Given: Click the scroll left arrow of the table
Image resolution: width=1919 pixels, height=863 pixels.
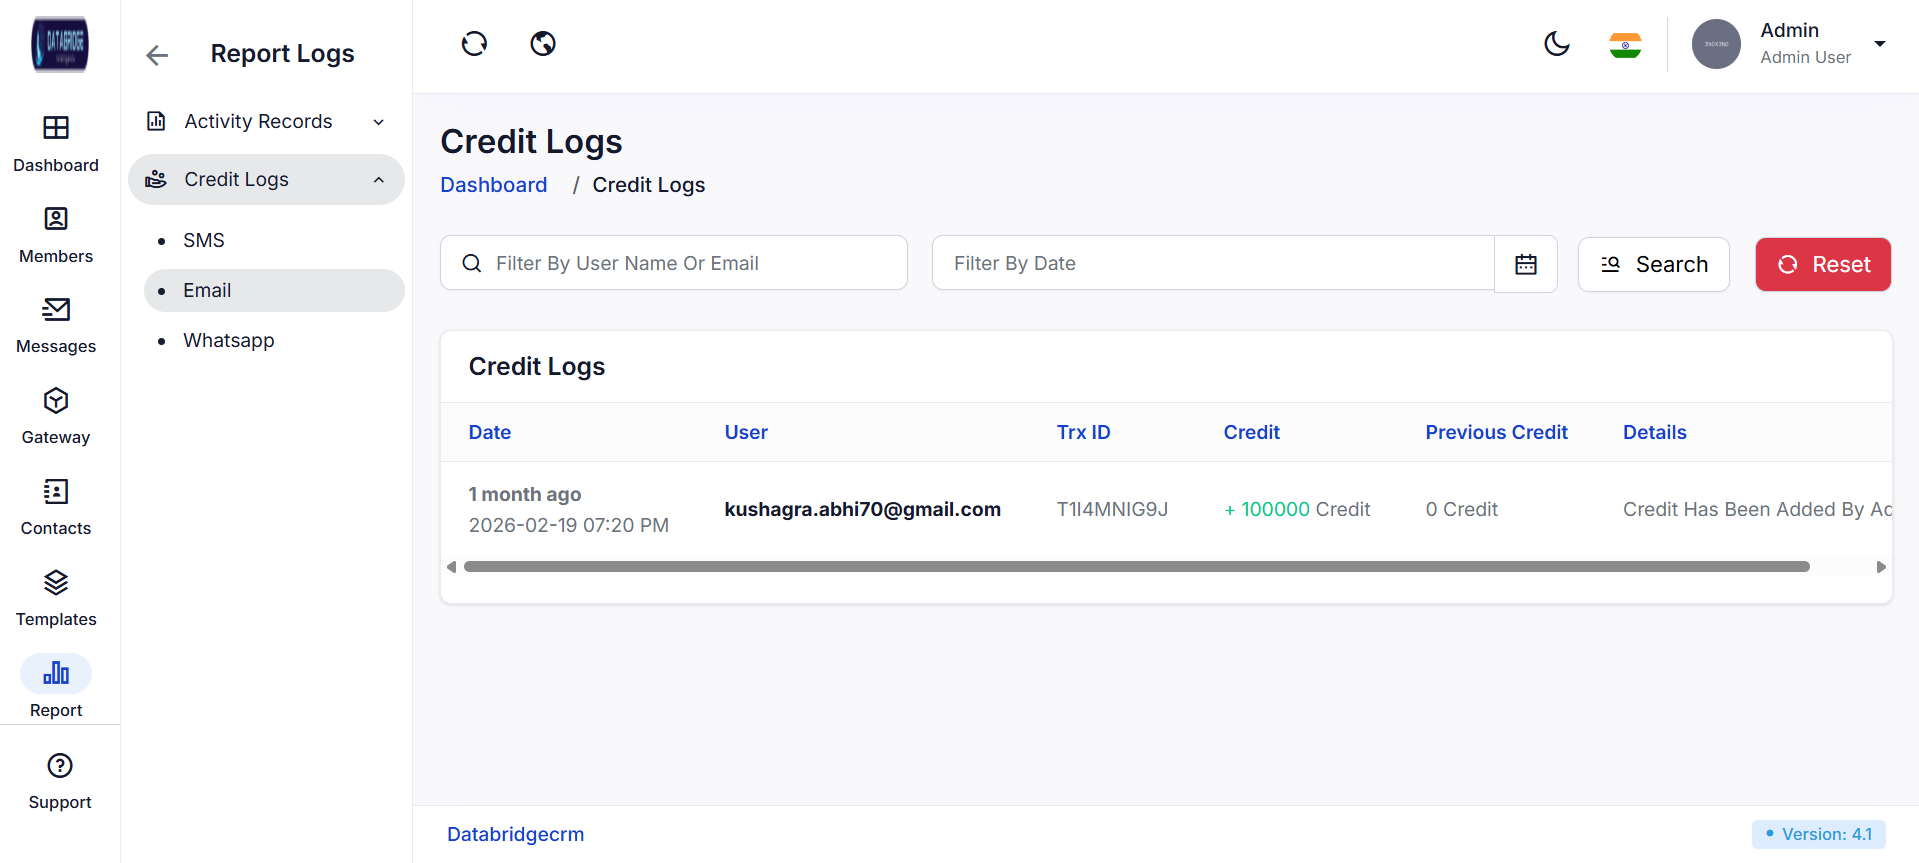Looking at the screenshot, I should [x=452, y=567].
